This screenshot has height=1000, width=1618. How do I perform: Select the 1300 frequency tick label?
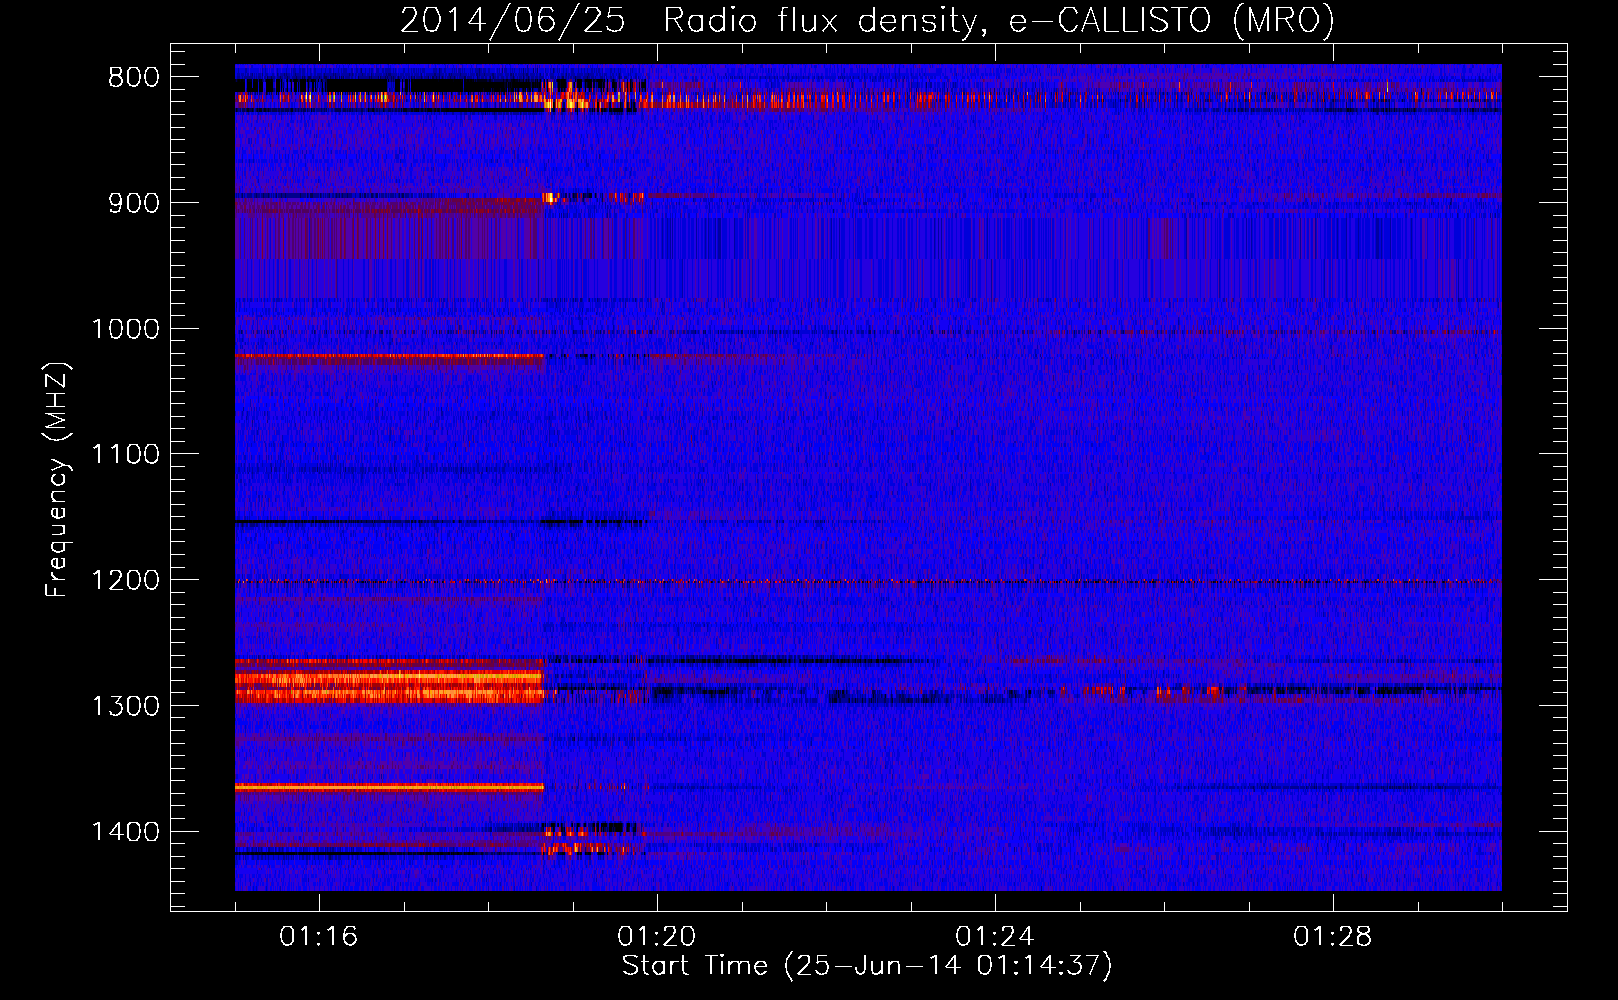(125, 707)
